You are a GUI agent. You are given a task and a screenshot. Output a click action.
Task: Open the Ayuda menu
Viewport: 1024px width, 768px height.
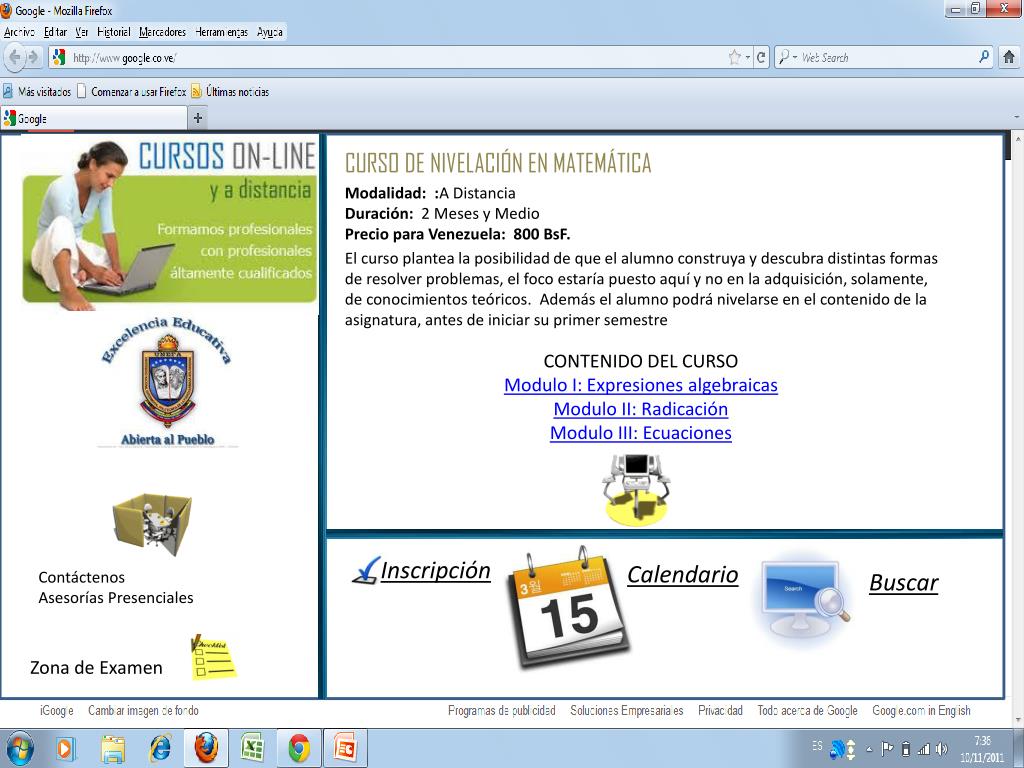pyautogui.click(x=269, y=31)
